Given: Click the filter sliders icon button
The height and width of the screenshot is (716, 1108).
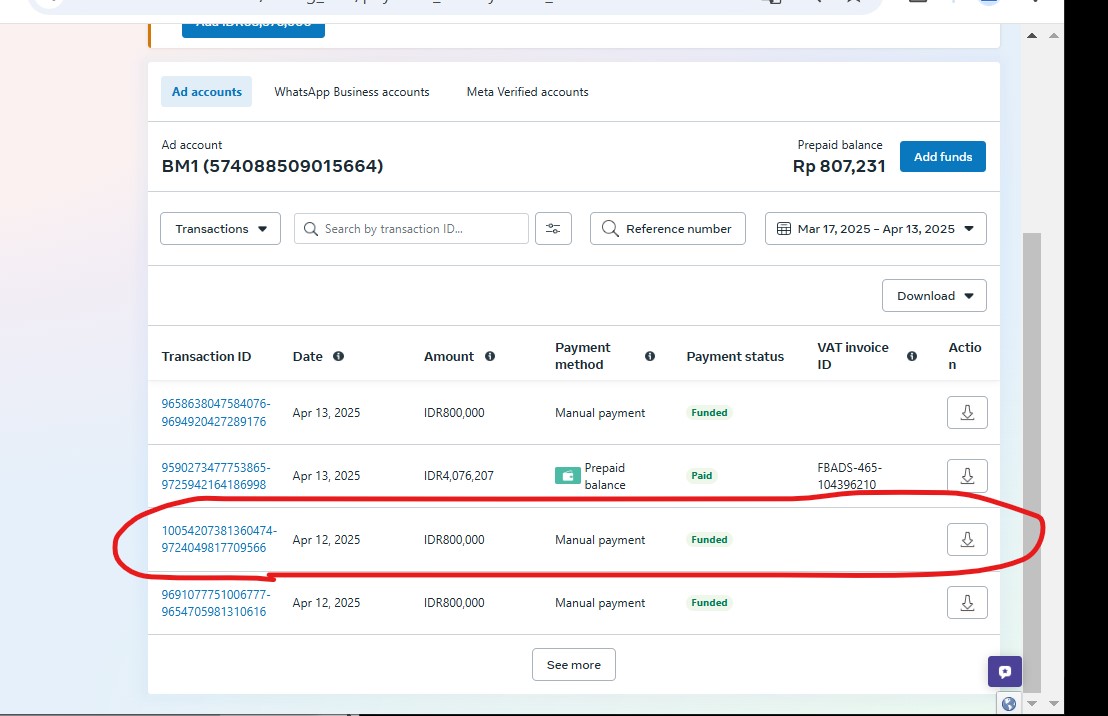Looking at the screenshot, I should (553, 229).
